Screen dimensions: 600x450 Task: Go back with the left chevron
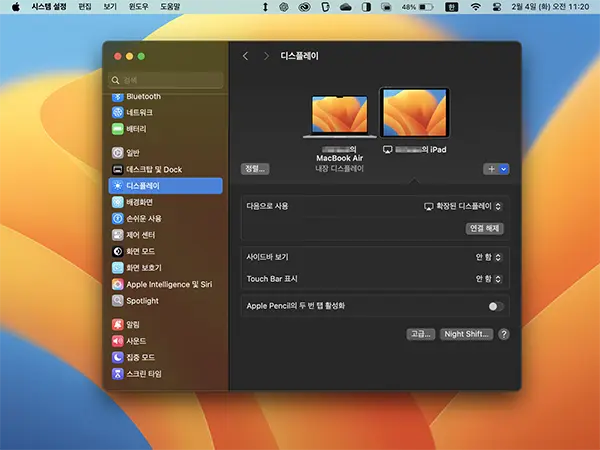tap(245, 56)
